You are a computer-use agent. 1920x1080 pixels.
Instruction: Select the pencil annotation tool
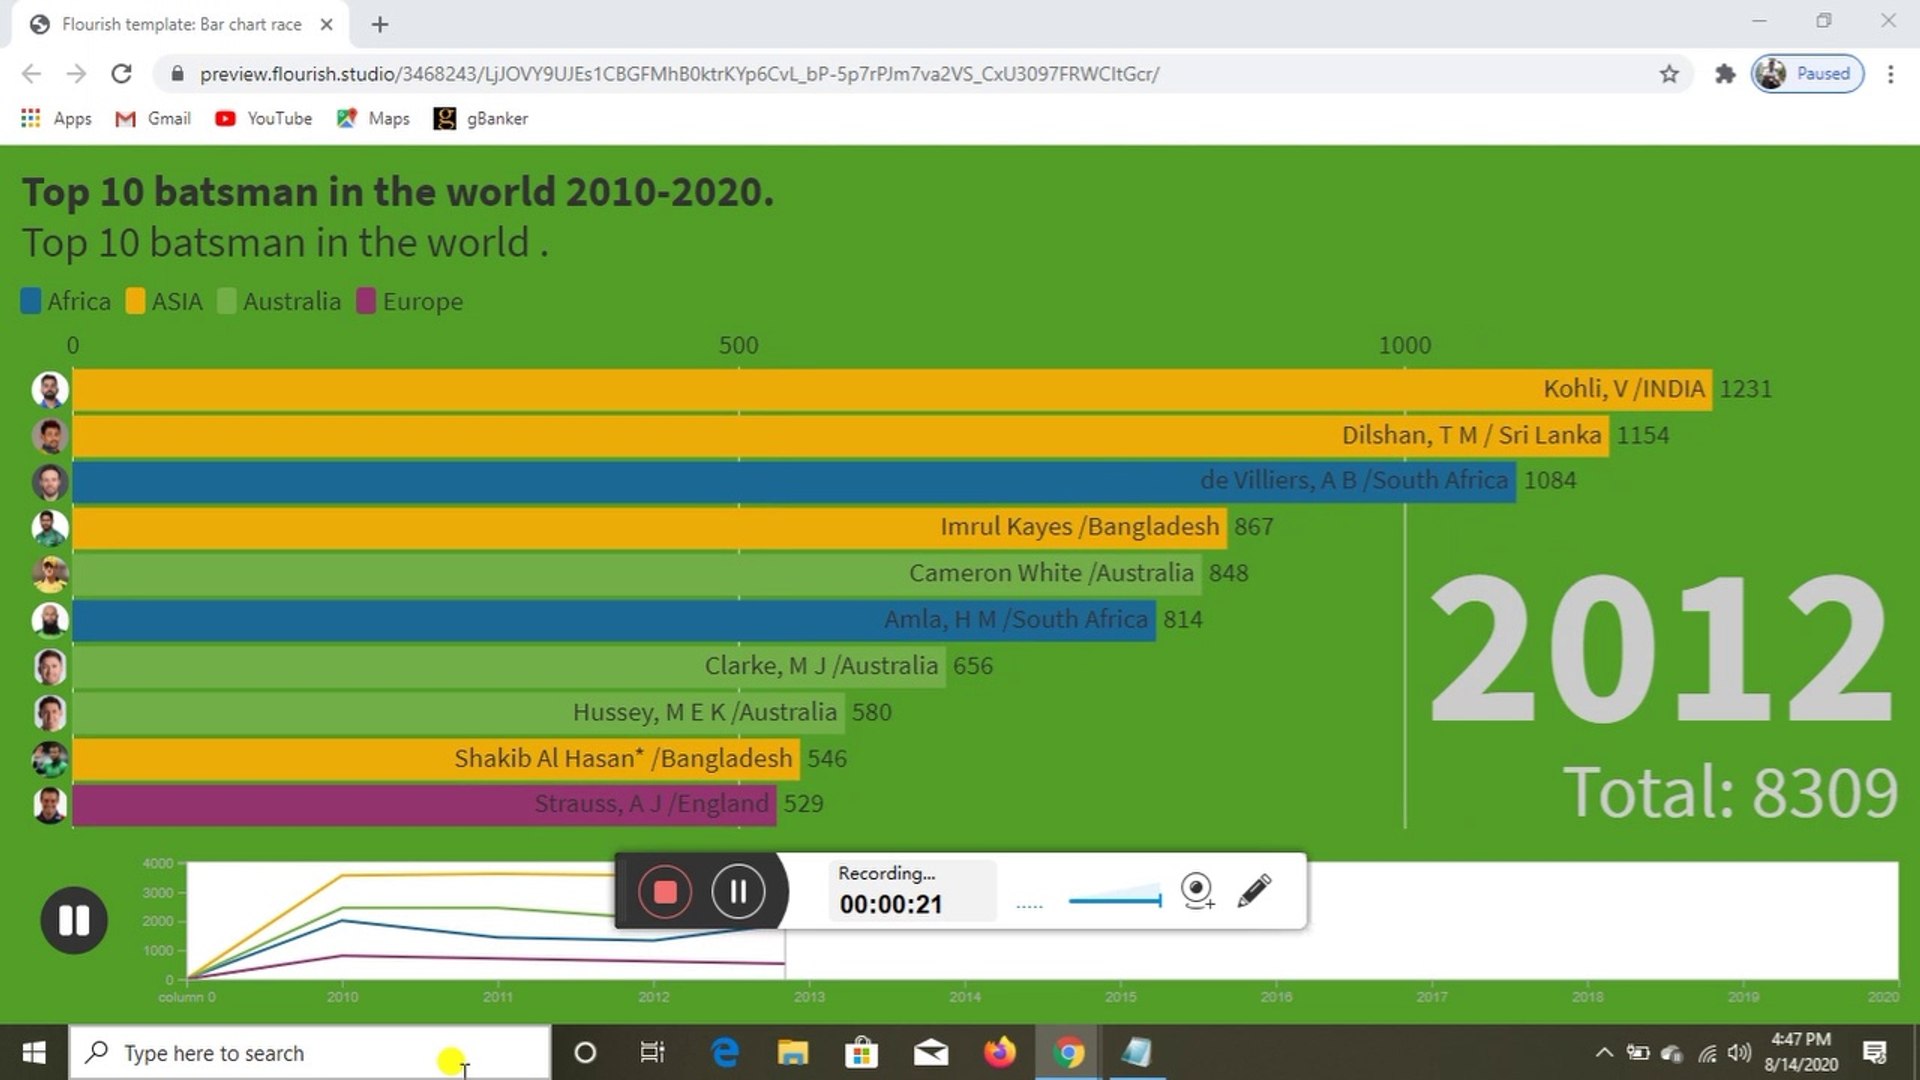(x=1254, y=890)
